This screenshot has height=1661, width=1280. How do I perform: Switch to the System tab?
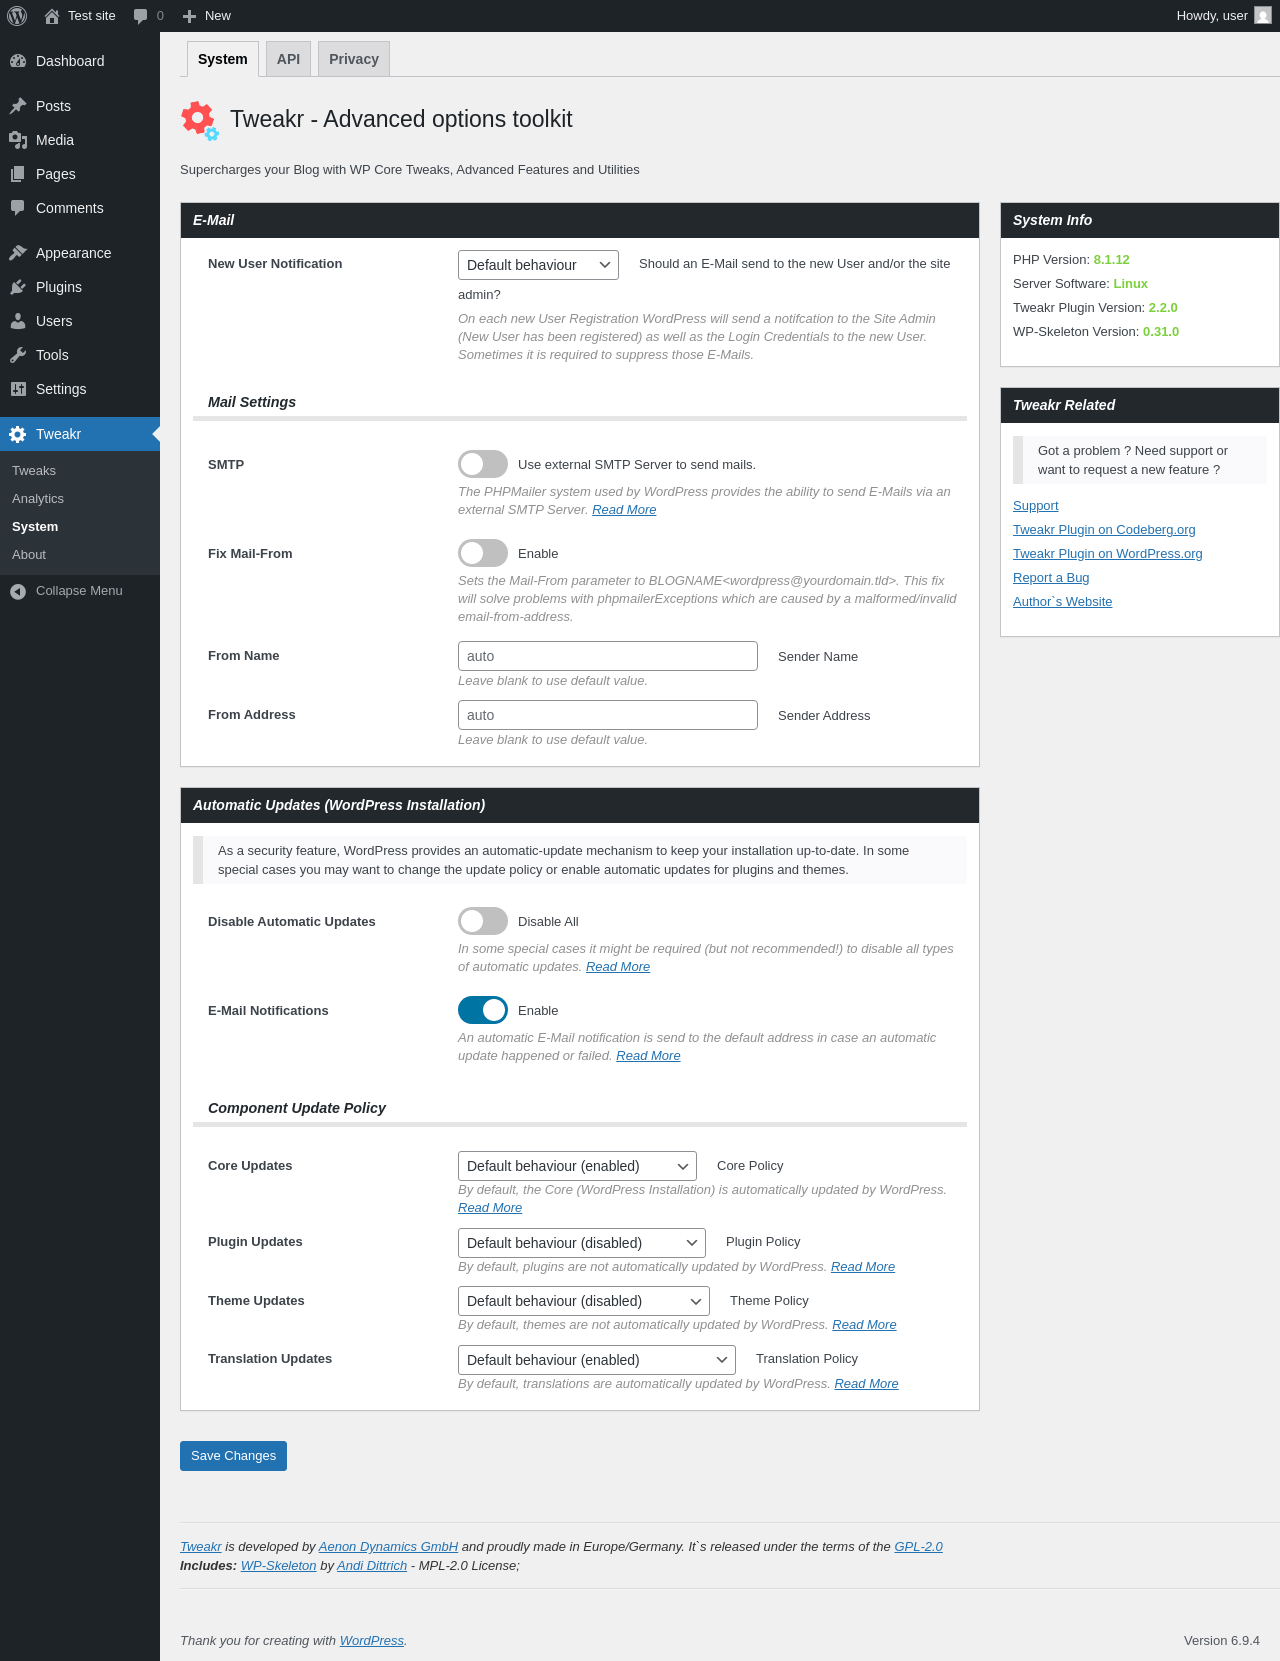tap(223, 59)
